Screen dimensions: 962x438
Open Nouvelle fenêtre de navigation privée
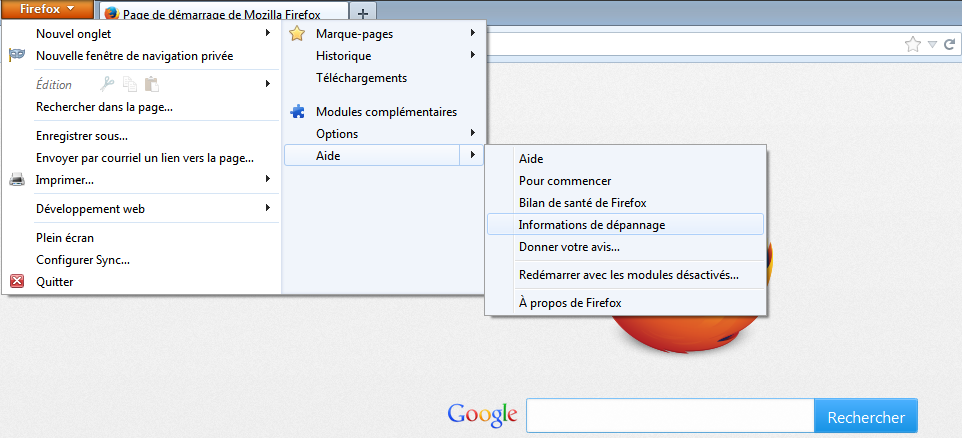click(134, 56)
